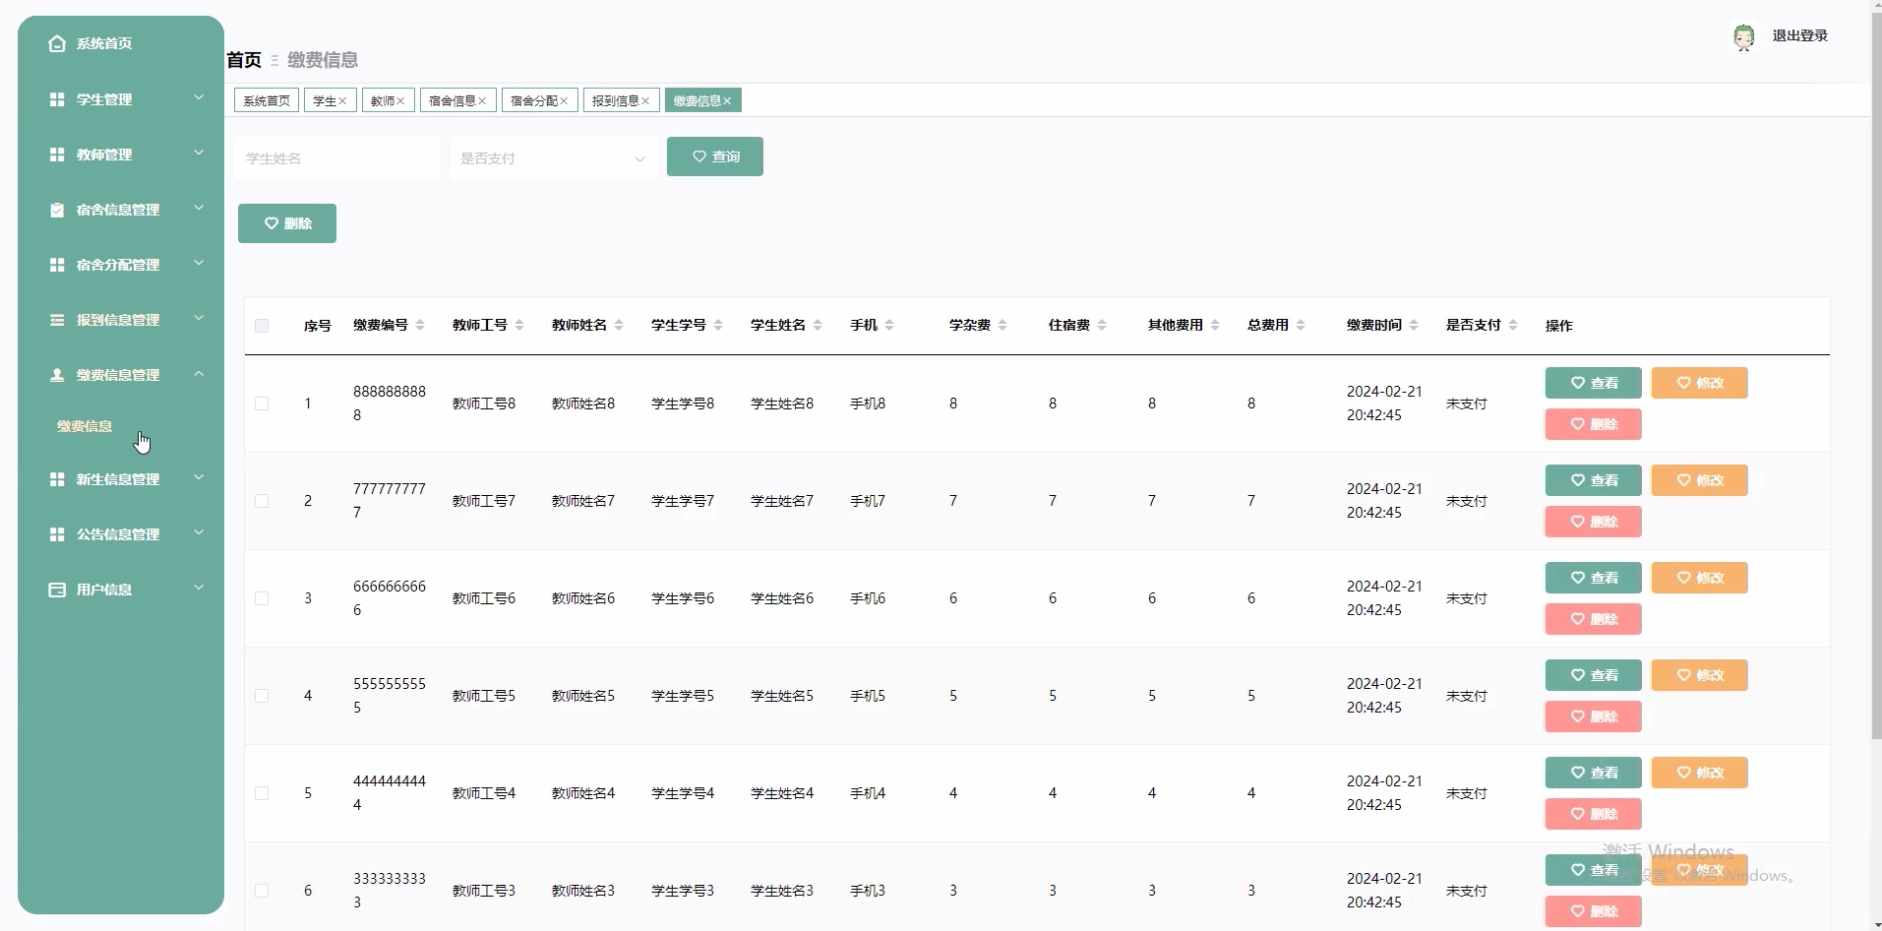
Task: Check the row 3 checkbox (6666666666)
Action: click(x=262, y=598)
